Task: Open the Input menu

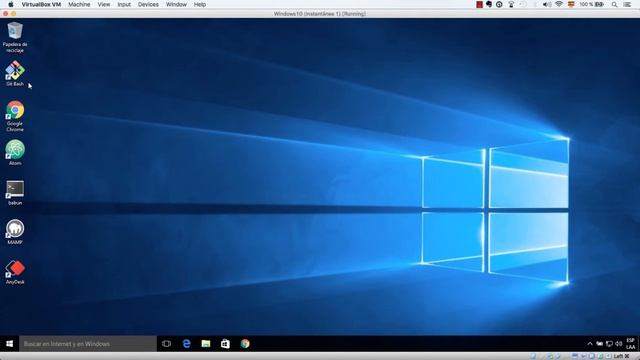Action: 124,4
